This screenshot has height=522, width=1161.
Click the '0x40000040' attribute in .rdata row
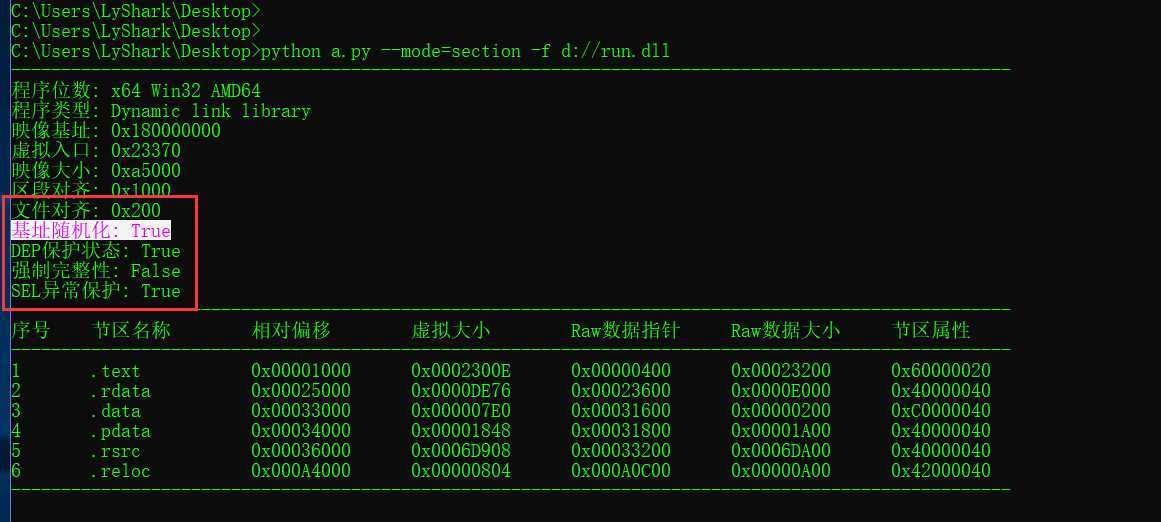click(x=940, y=391)
